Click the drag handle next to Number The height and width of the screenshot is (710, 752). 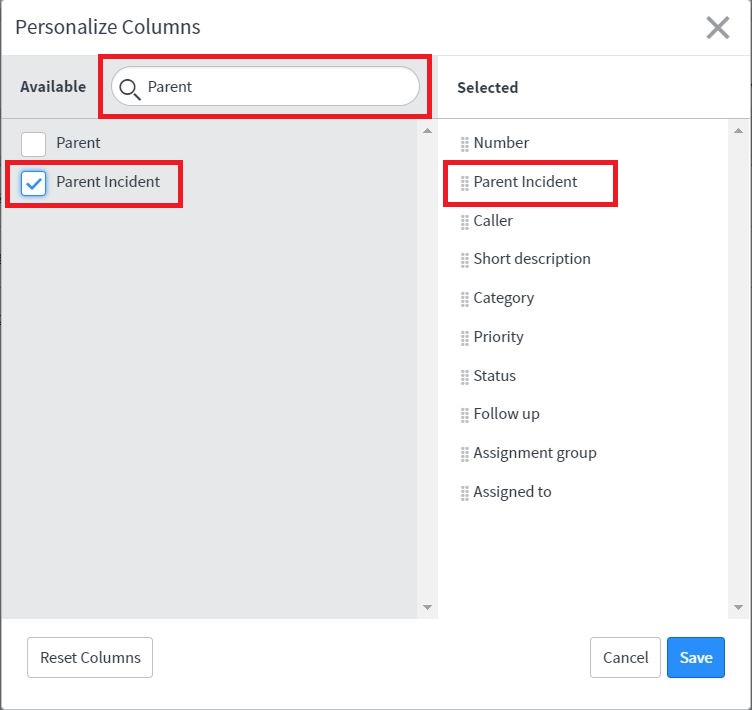(465, 144)
